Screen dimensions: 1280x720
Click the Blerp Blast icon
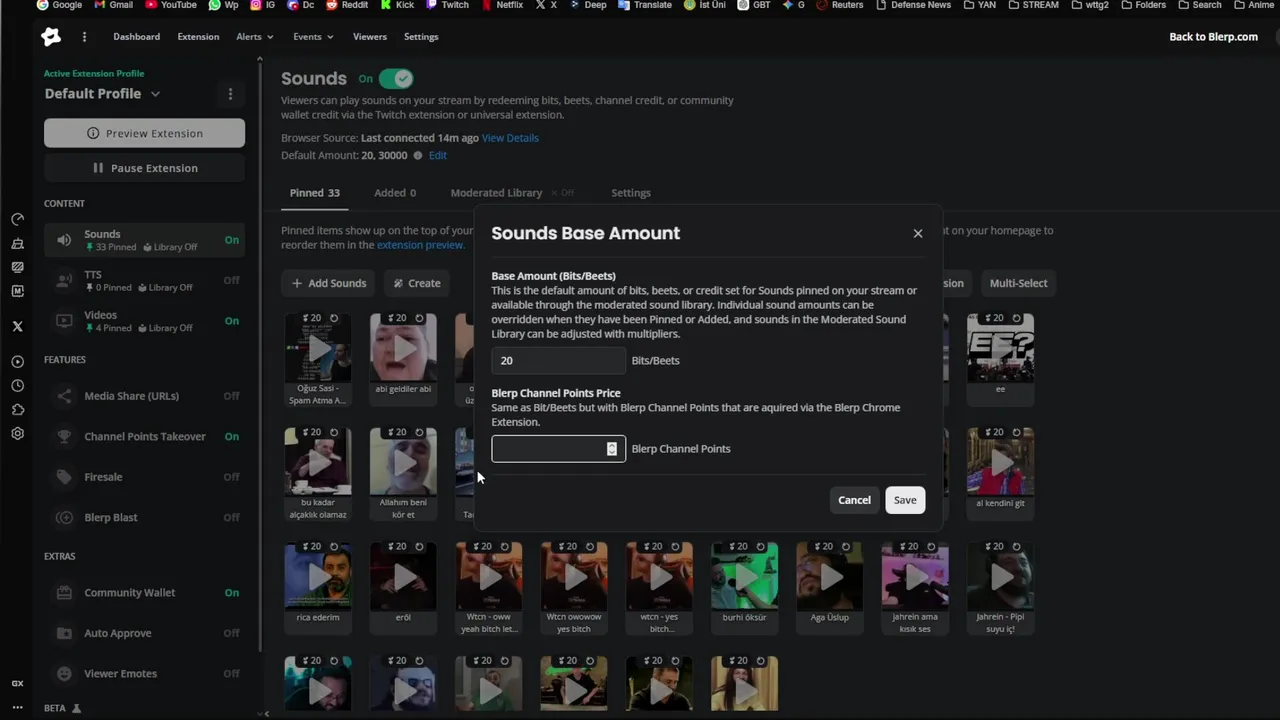(64, 518)
